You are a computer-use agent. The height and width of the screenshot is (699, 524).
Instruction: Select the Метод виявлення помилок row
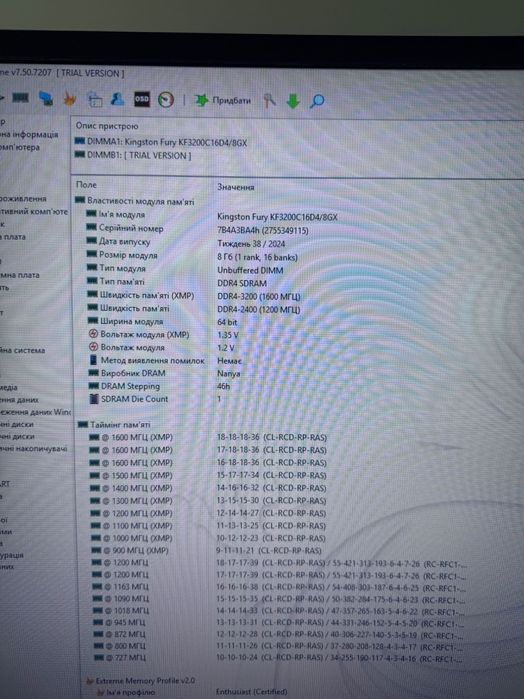(165, 360)
